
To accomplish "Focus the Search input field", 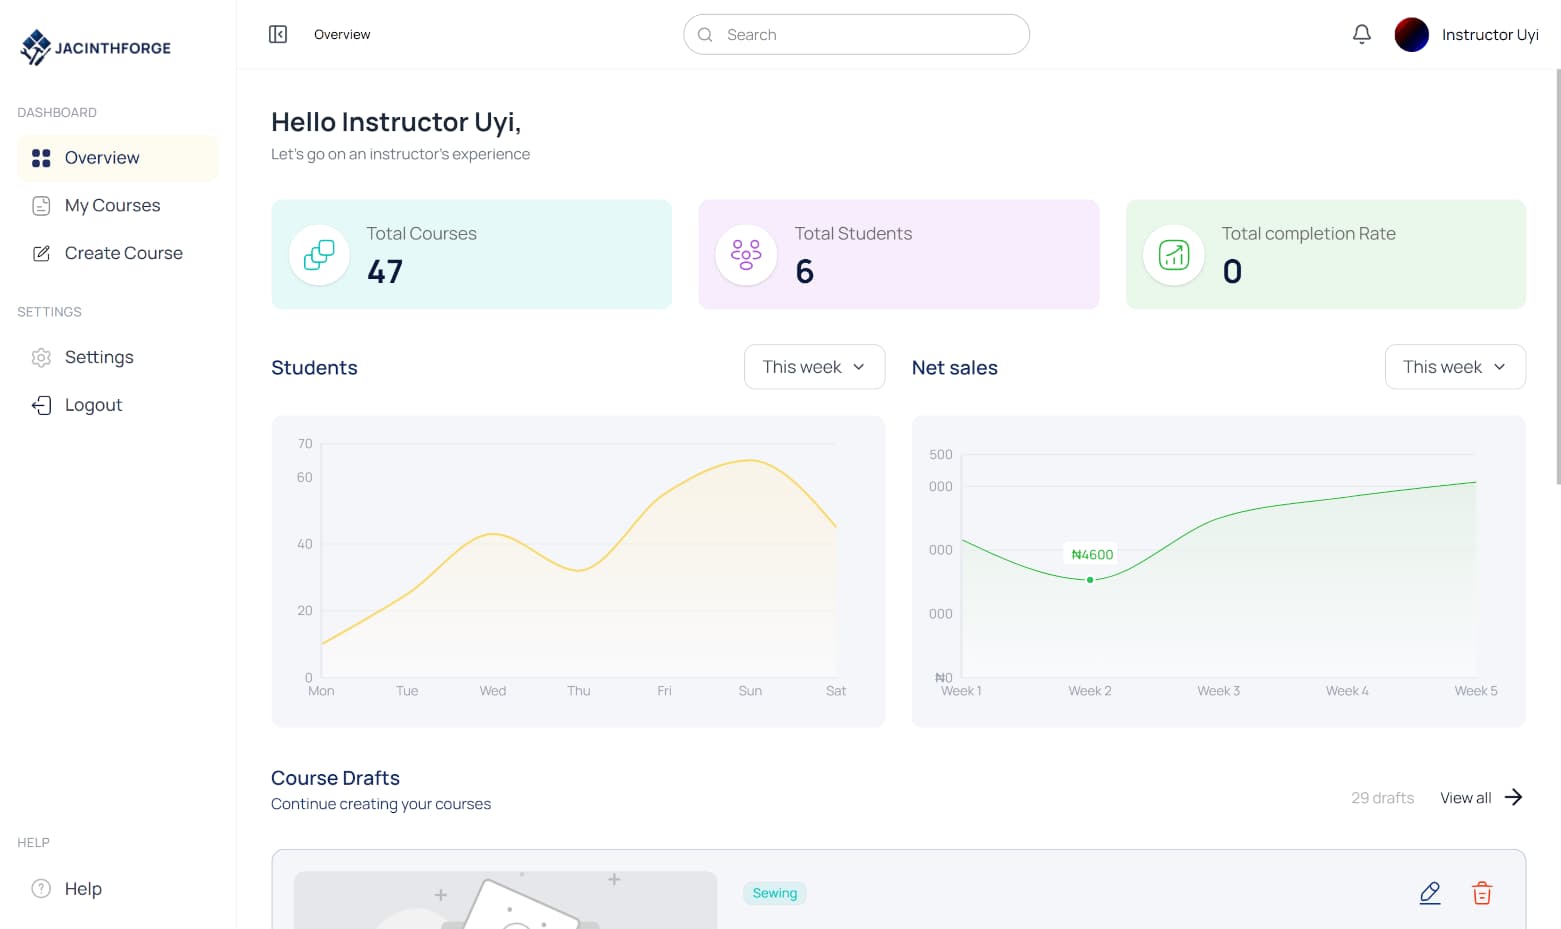I will click(x=857, y=35).
